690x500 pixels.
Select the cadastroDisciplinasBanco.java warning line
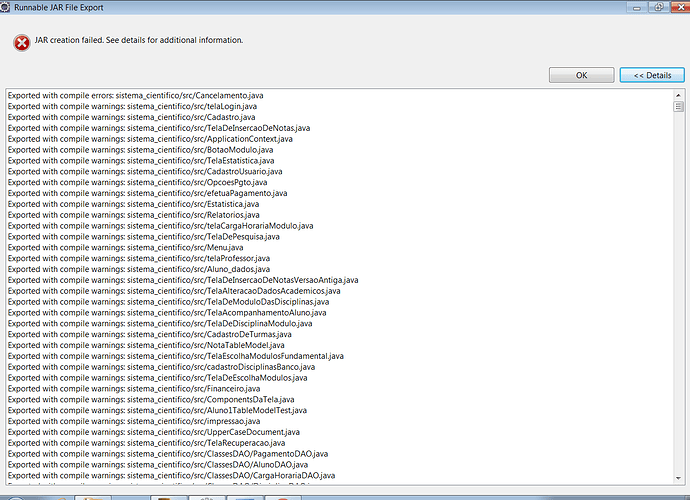click(161, 367)
